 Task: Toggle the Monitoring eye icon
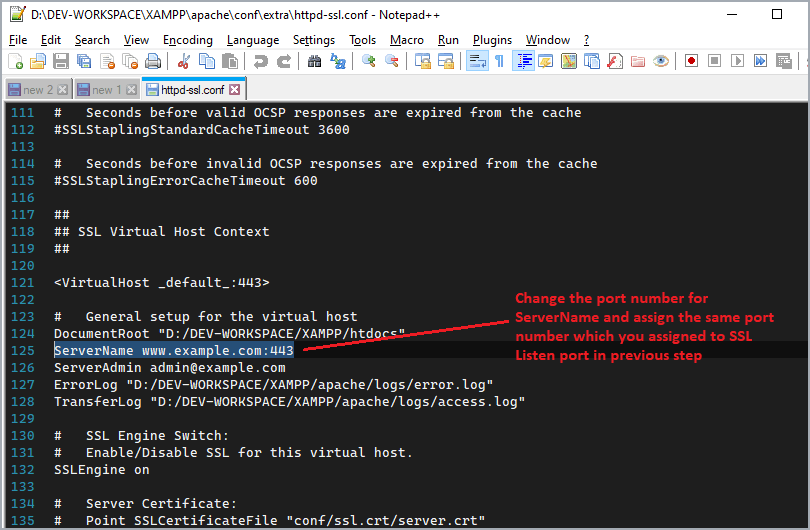click(x=661, y=61)
